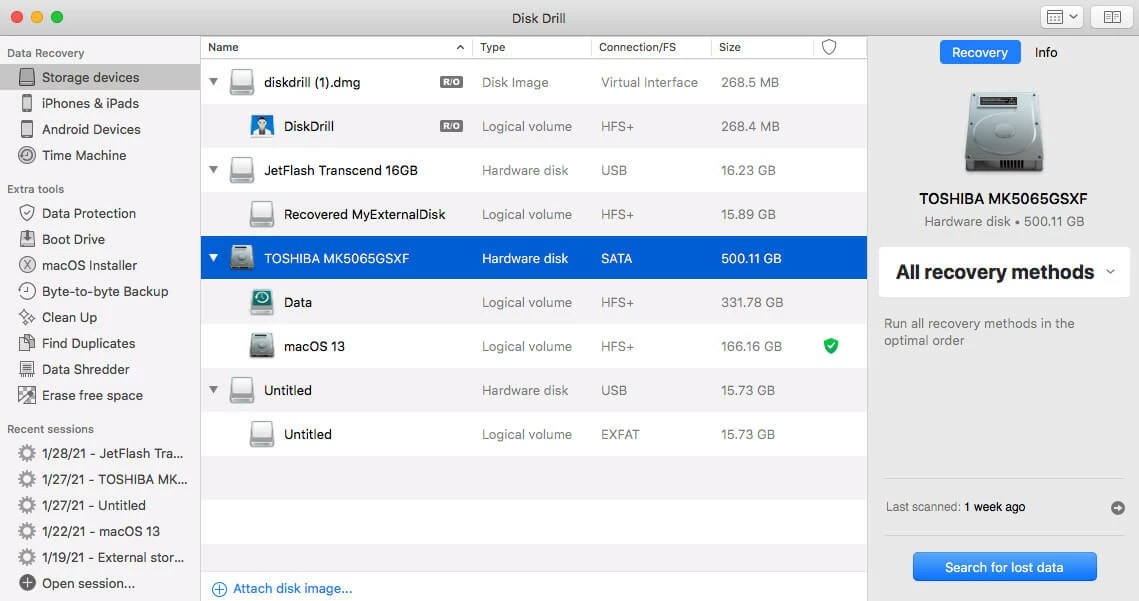Click Open session... text

coord(88,584)
